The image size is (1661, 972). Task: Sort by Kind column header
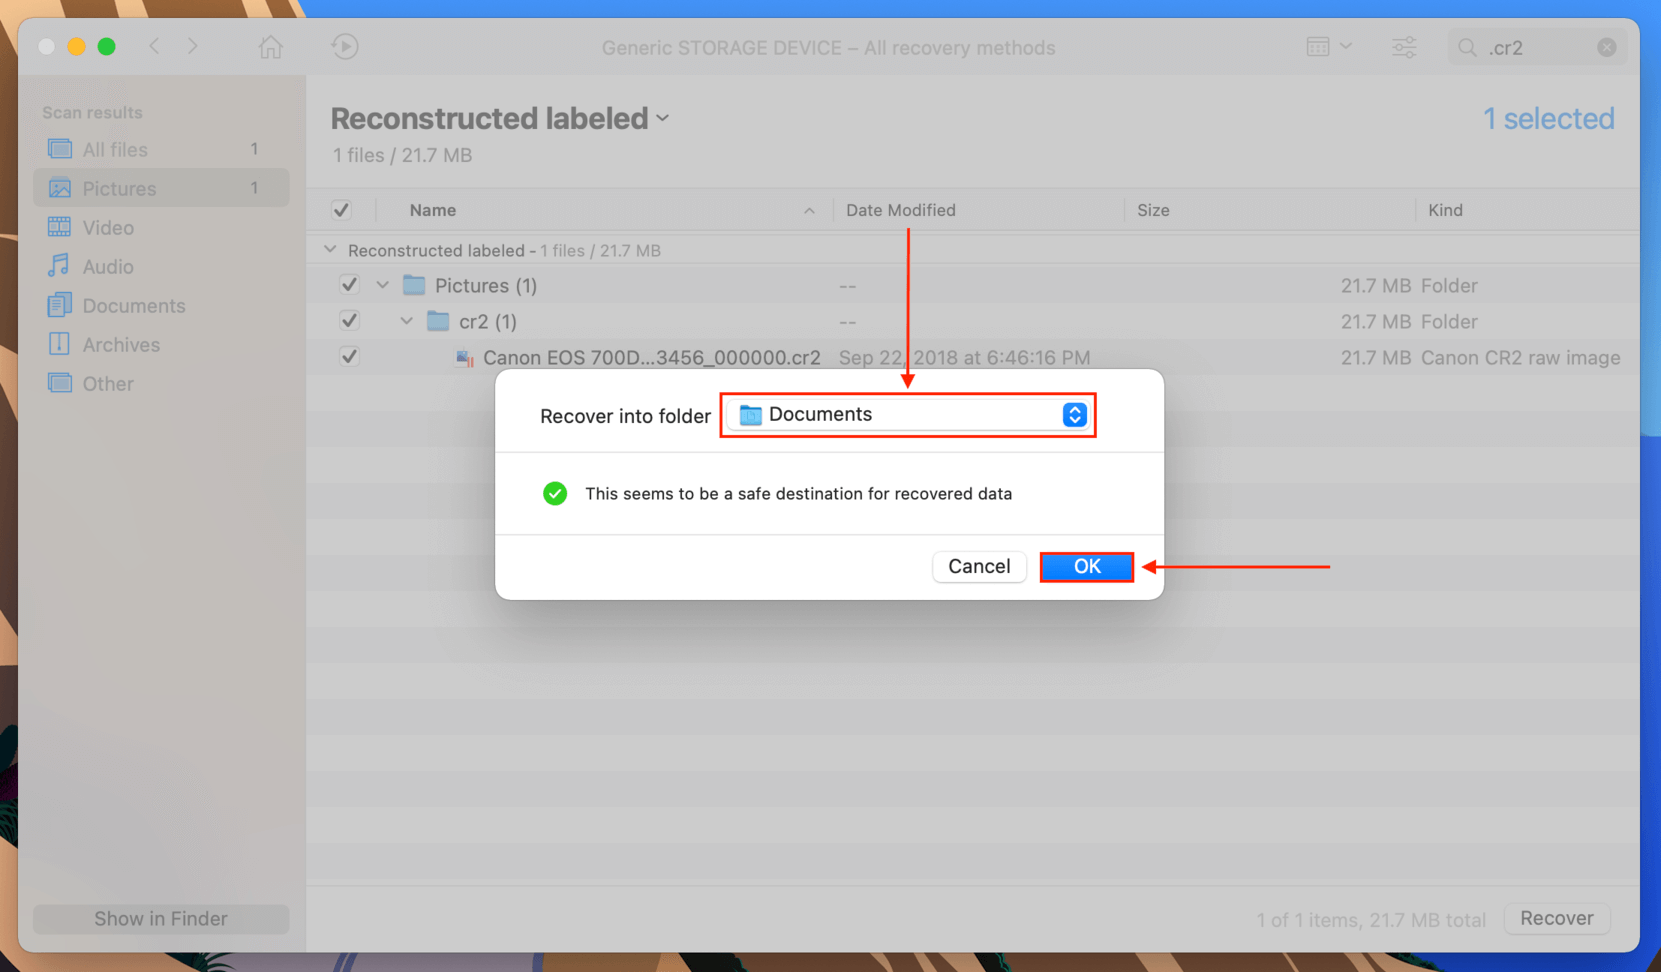(1445, 210)
